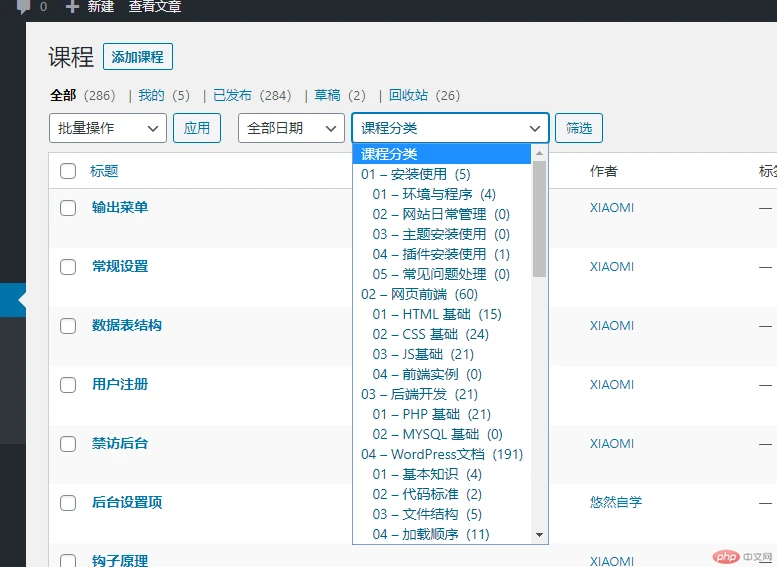Check the 用户注册 row checkbox
This screenshot has height=567, width=777.
[68, 385]
